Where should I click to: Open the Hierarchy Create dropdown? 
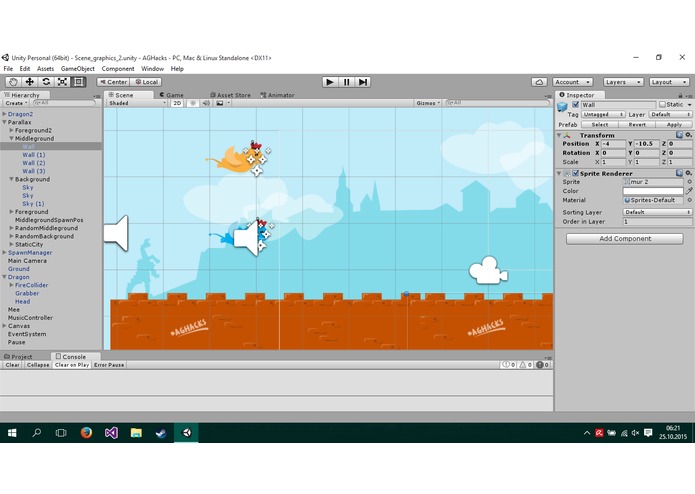pos(16,103)
